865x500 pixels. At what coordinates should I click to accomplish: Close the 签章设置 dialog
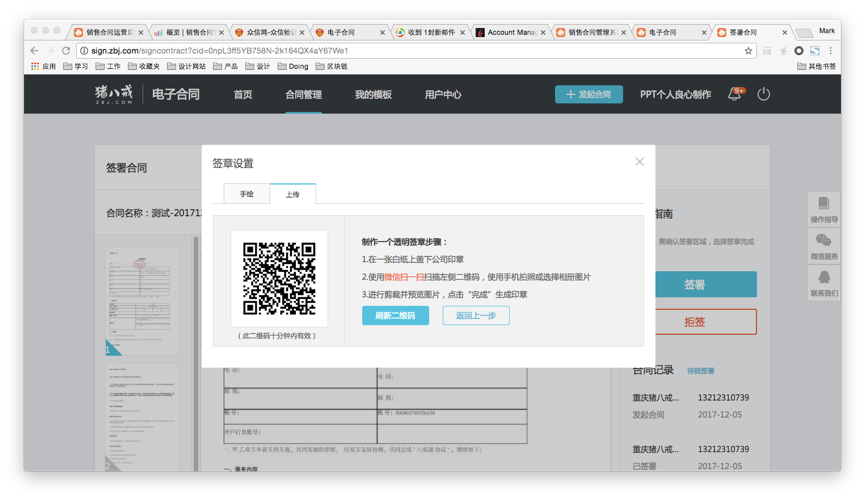click(x=639, y=162)
